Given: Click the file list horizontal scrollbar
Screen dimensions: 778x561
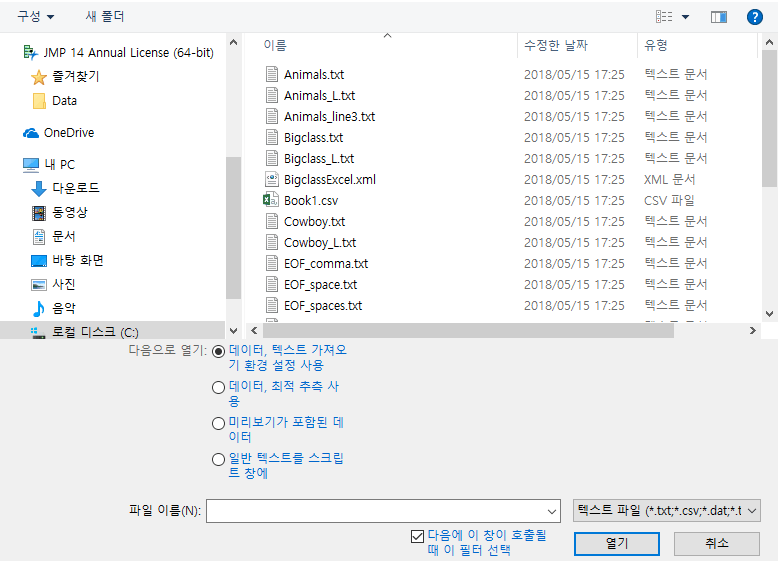Looking at the screenshot, I should pos(468,330).
